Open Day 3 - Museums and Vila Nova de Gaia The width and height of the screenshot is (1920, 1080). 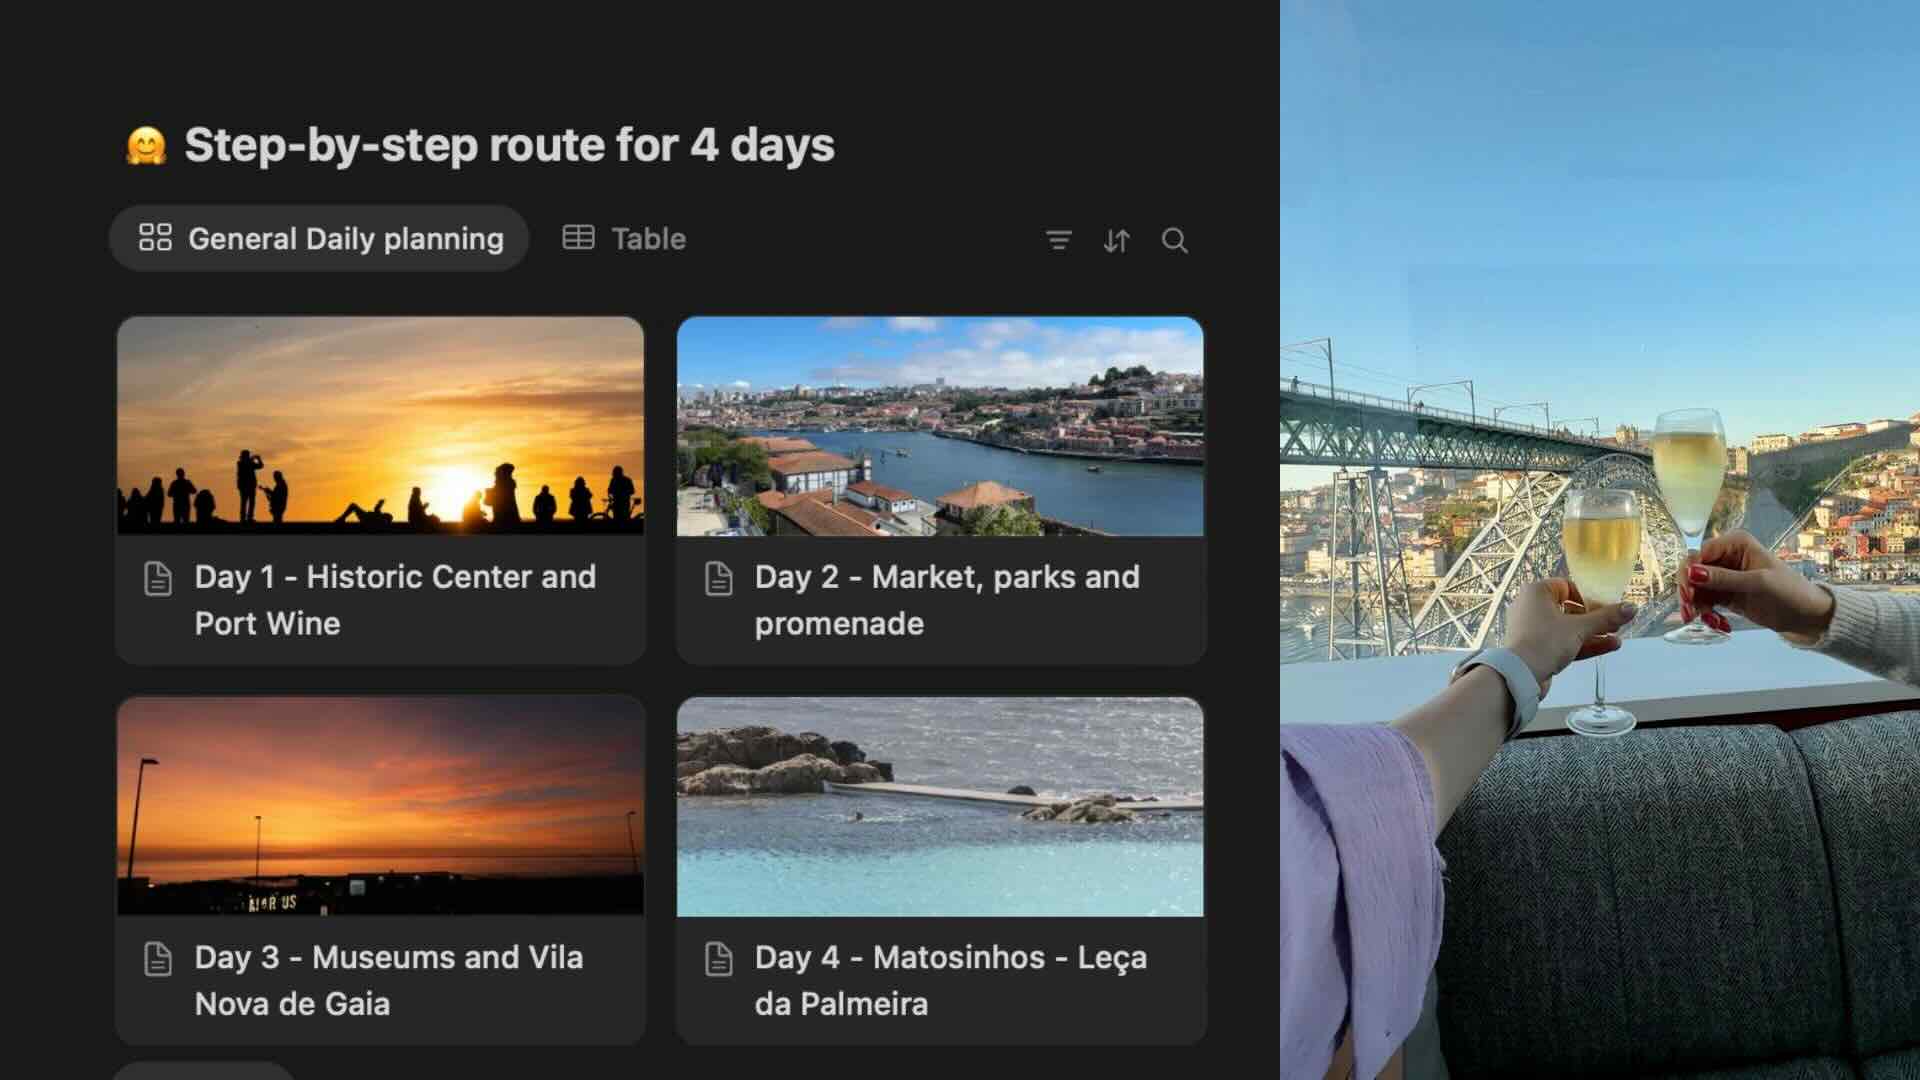point(389,980)
